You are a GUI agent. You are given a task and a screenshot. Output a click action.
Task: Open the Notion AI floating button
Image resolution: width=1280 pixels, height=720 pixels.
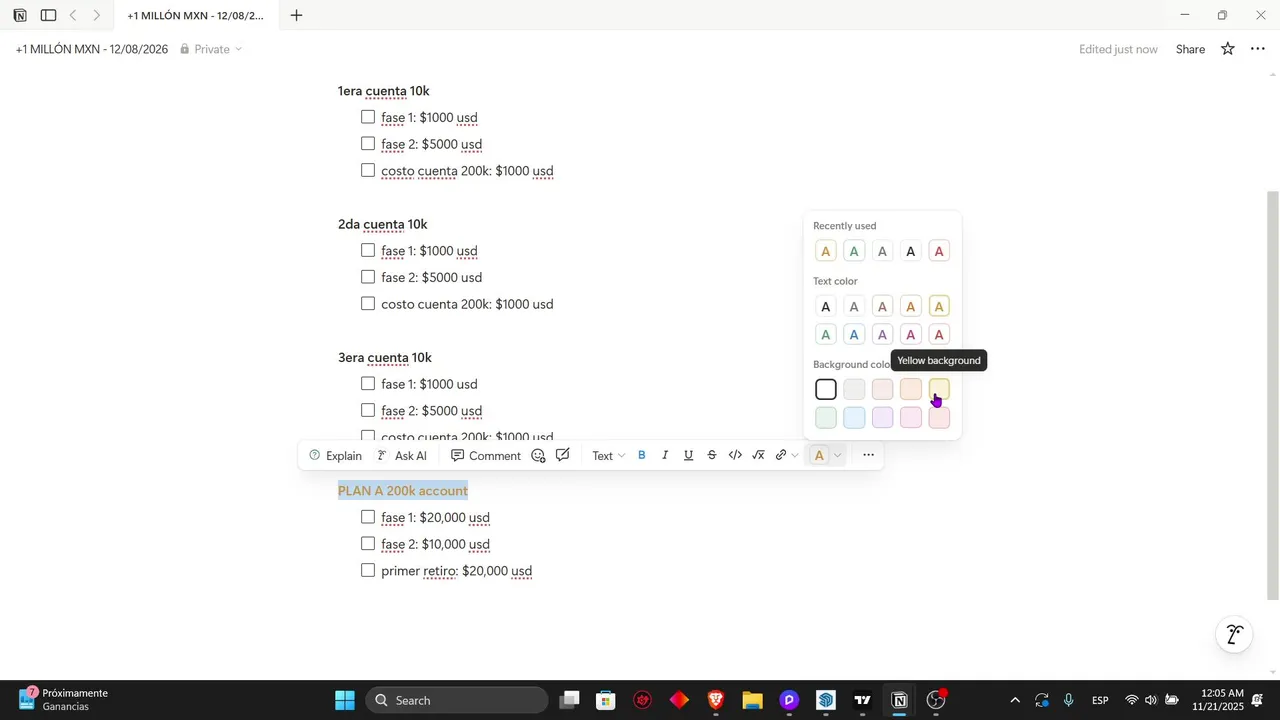point(1235,635)
